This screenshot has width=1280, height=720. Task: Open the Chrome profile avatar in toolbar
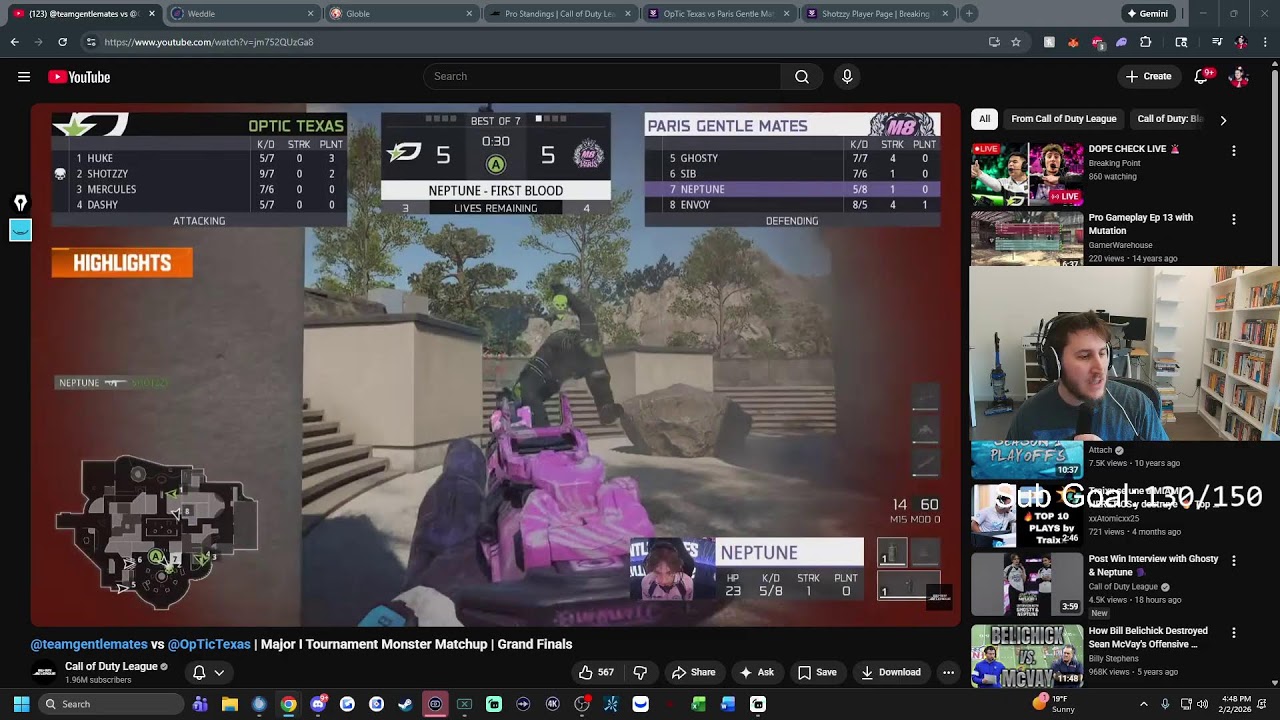pyautogui.click(x=1241, y=42)
